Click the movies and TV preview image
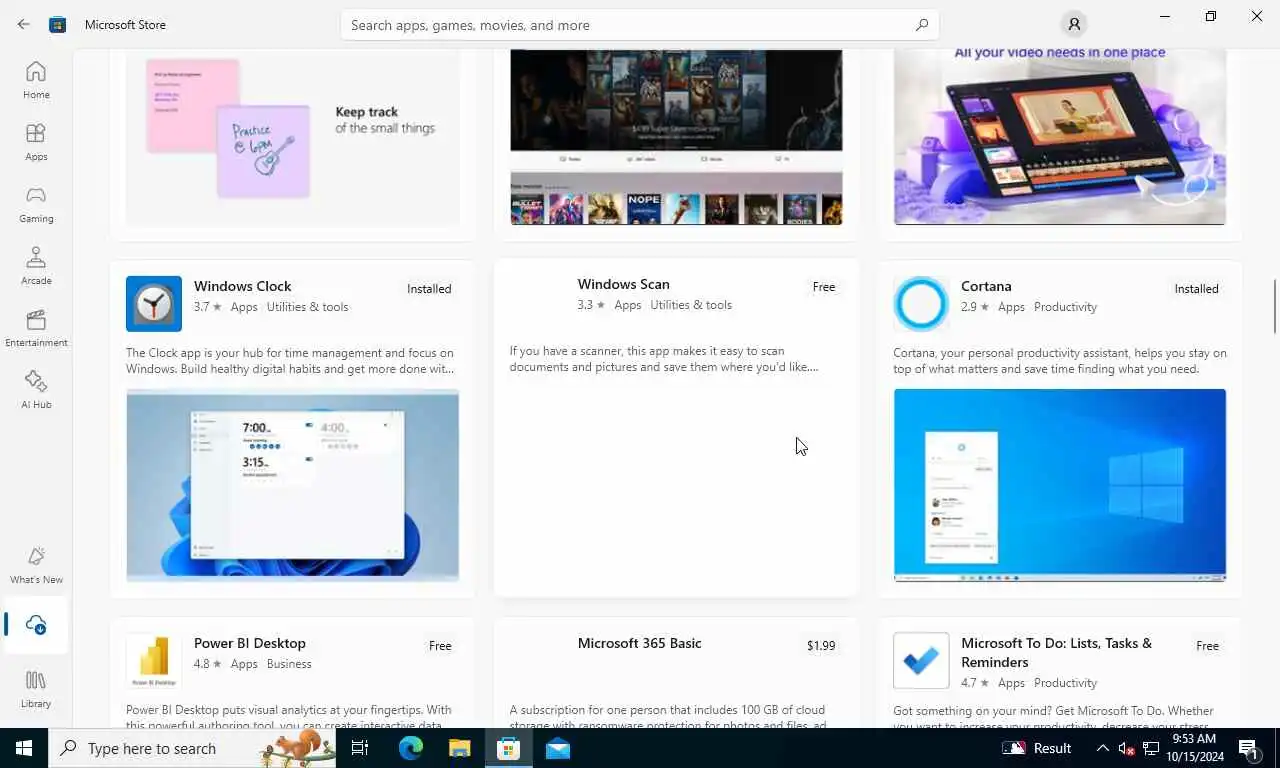 pos(676,137)
